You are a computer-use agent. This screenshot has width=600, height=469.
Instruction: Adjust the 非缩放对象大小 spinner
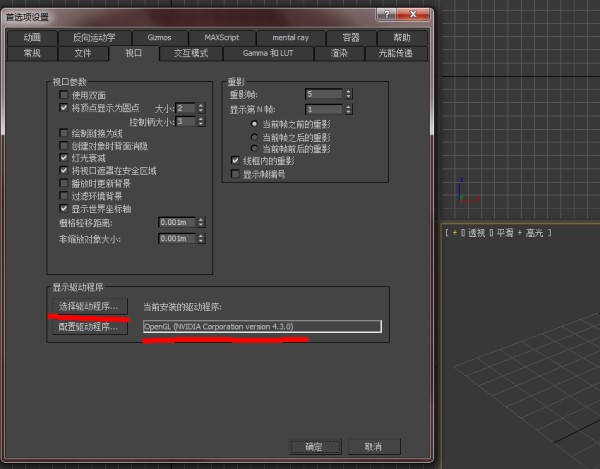click(201, 239)
